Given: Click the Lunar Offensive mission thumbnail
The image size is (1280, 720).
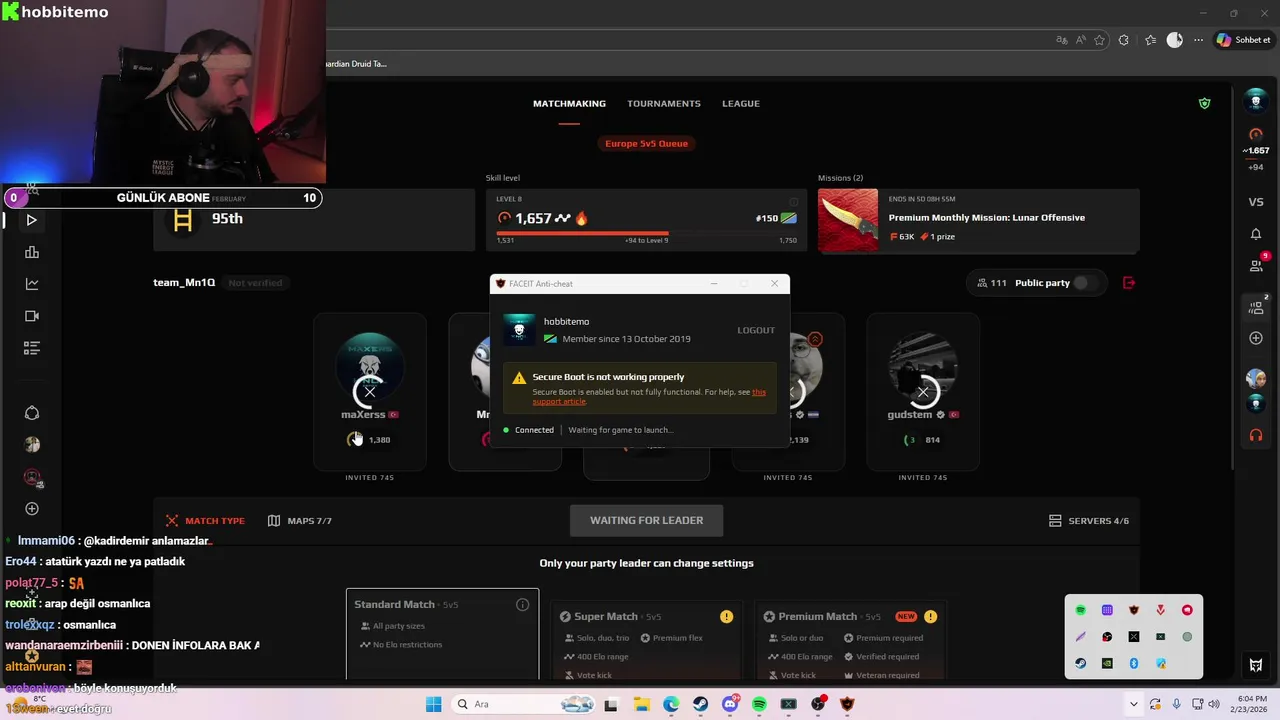Looking at the screenshot, I should [x=848, y=220].
